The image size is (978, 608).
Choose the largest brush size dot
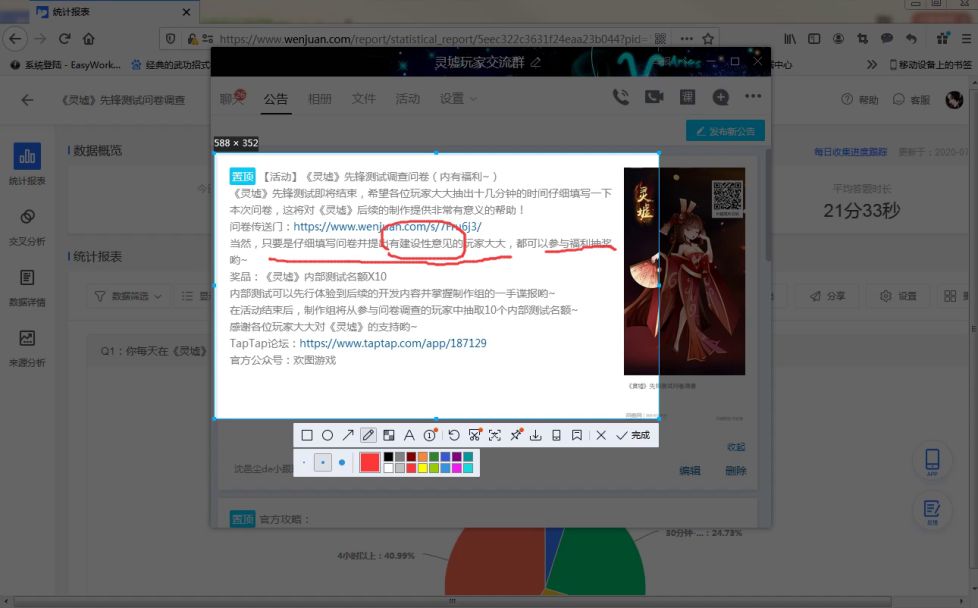[x=342, y=462]
